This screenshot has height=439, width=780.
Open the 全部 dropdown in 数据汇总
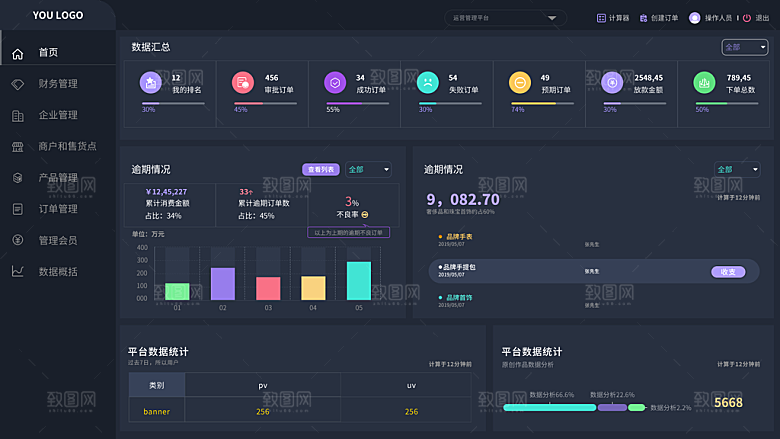pos(745,47)
